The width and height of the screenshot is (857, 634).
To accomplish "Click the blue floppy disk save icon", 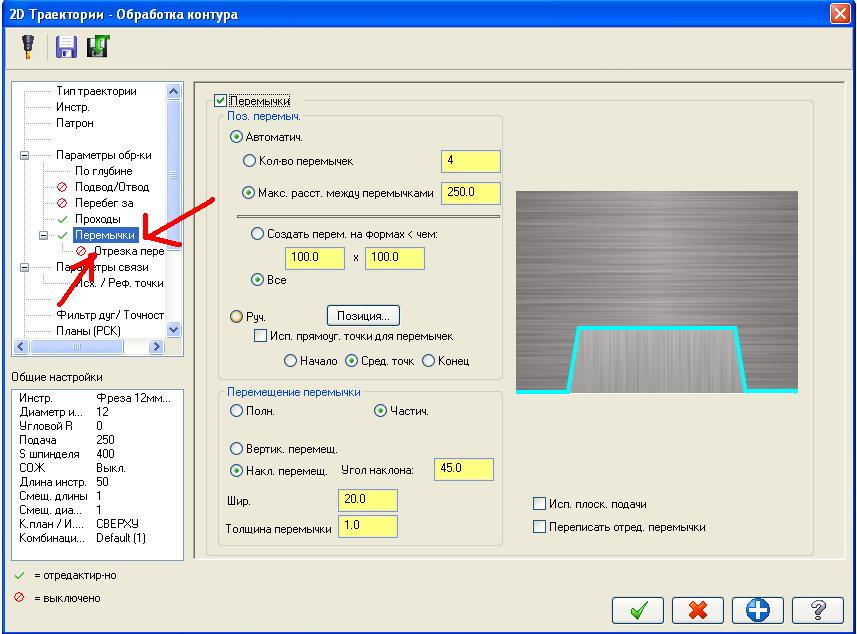I will tap(66, 46).
